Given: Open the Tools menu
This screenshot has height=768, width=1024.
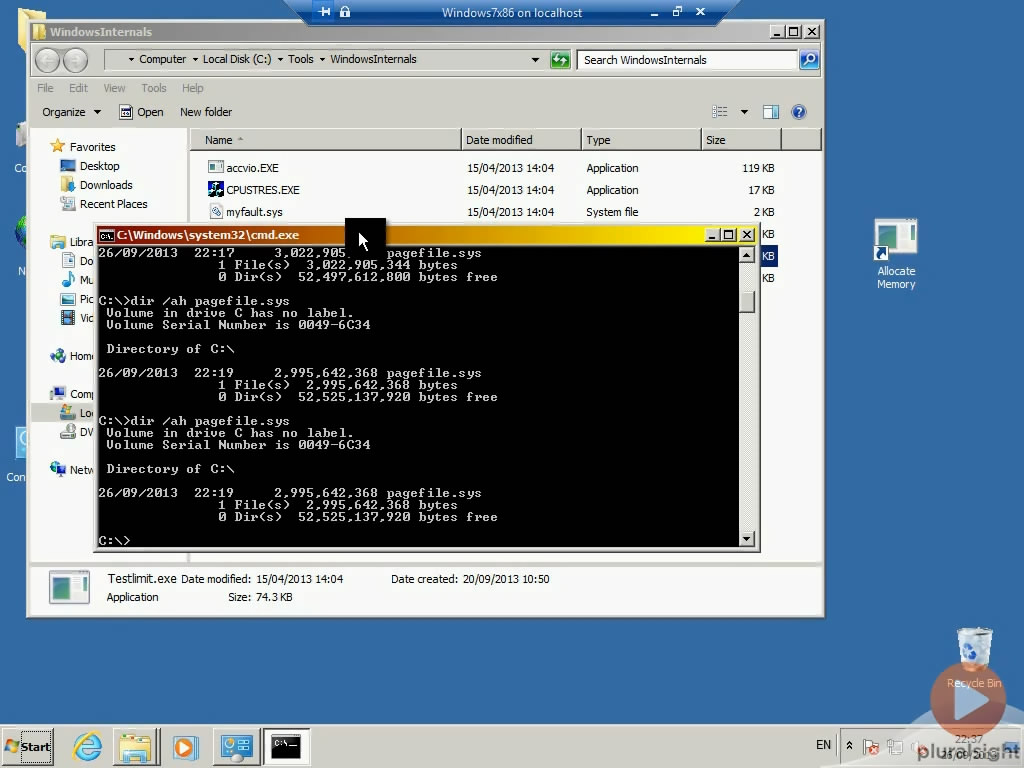Looking at the screenshot, I should [153, 88].
